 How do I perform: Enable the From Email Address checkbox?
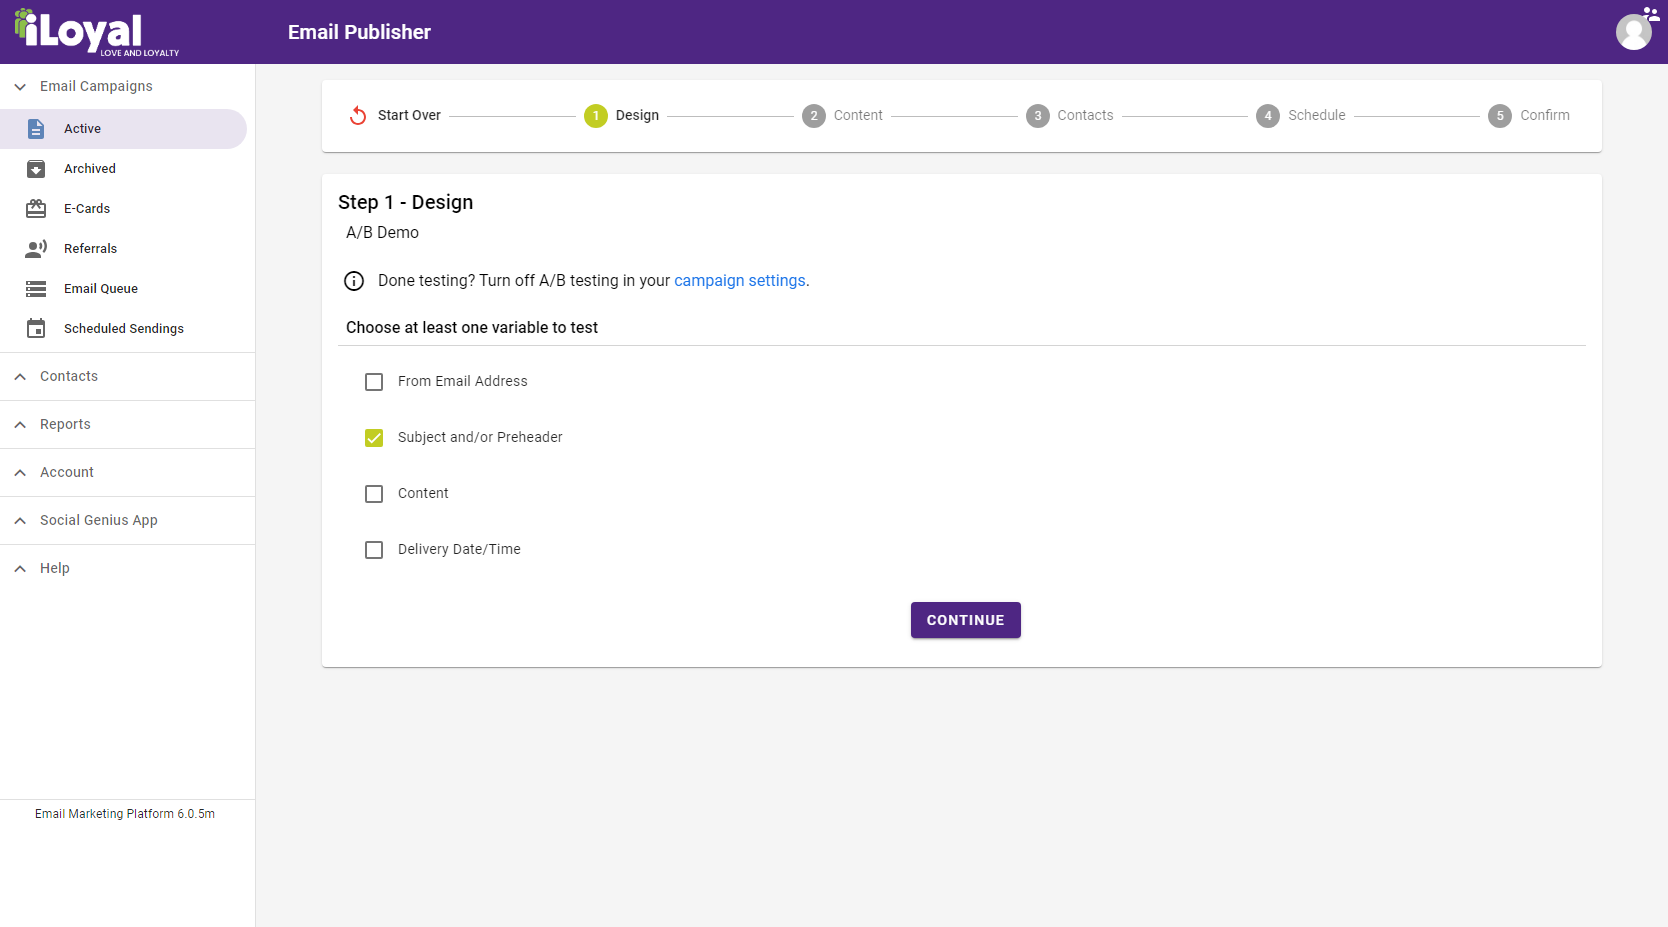374,382
